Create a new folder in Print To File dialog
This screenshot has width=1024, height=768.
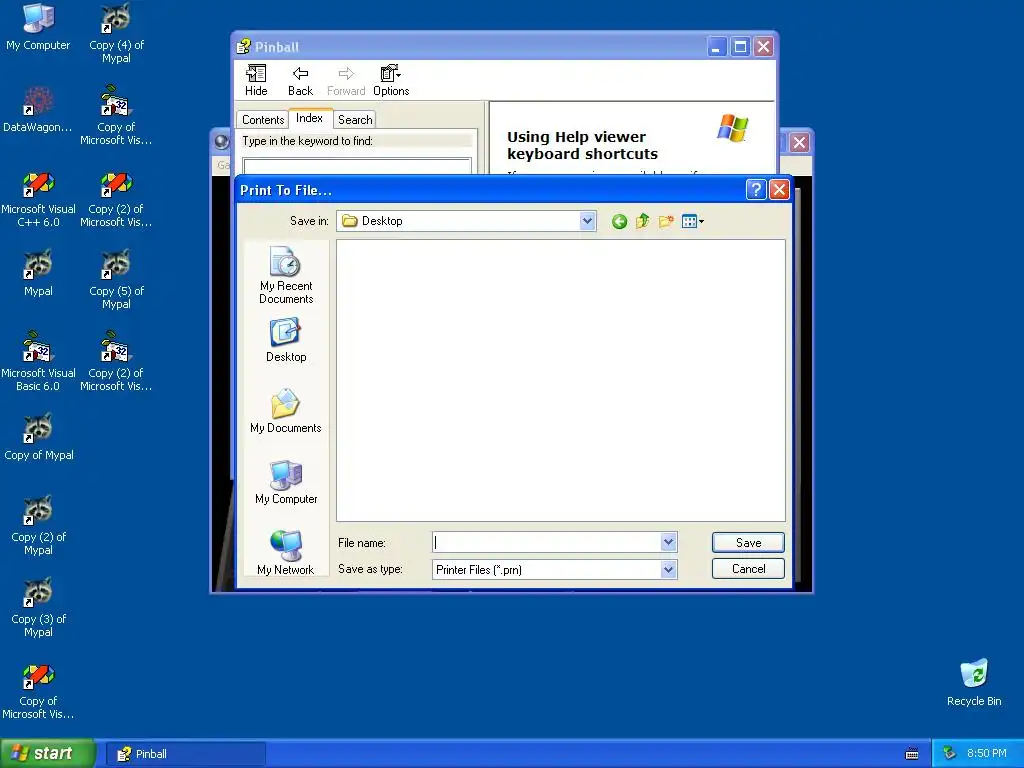(x=666, y=221)
